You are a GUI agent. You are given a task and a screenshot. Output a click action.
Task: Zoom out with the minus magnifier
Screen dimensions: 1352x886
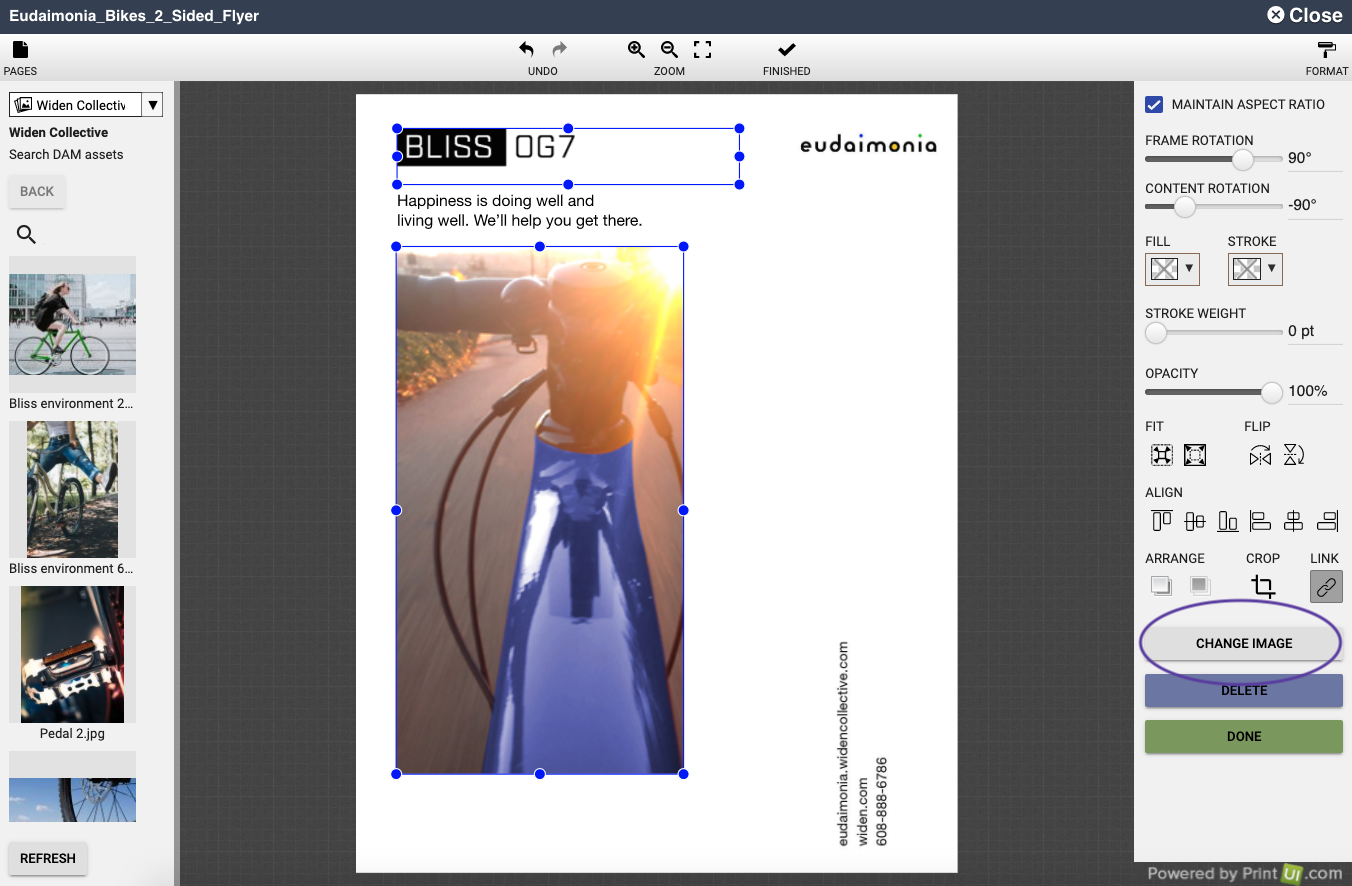pyautogui.click(x=669, y=49)
